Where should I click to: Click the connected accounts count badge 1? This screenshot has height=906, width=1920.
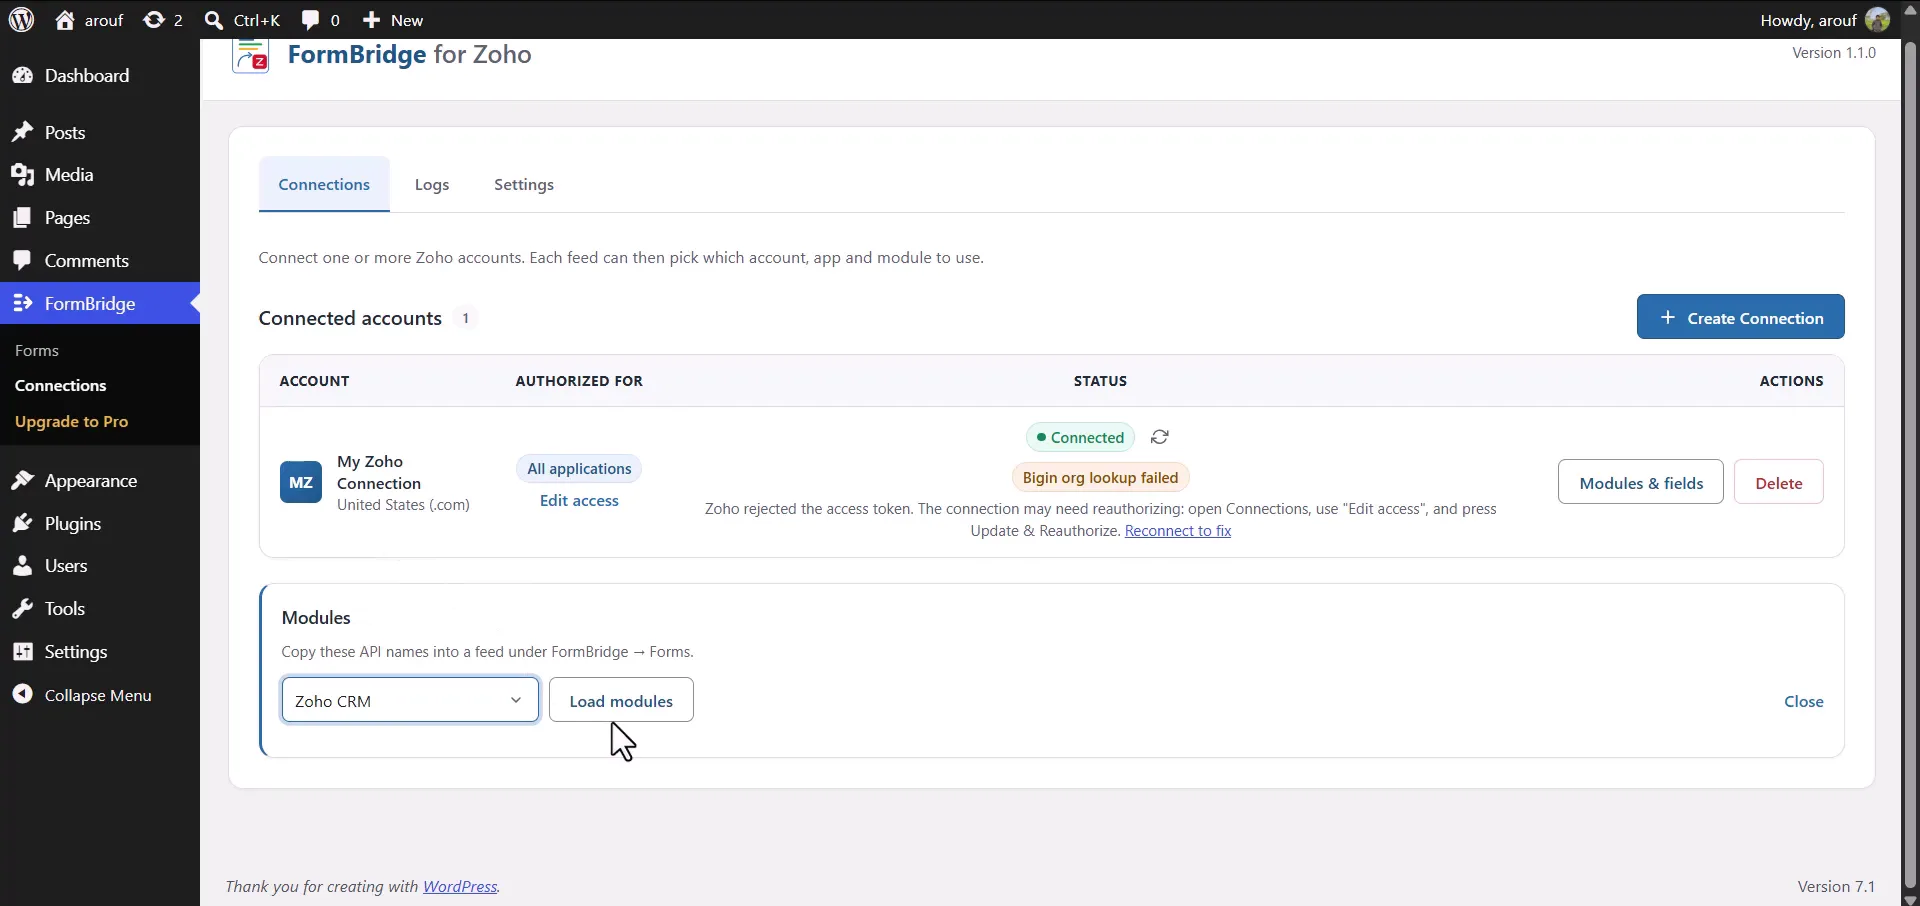(465, 318)
